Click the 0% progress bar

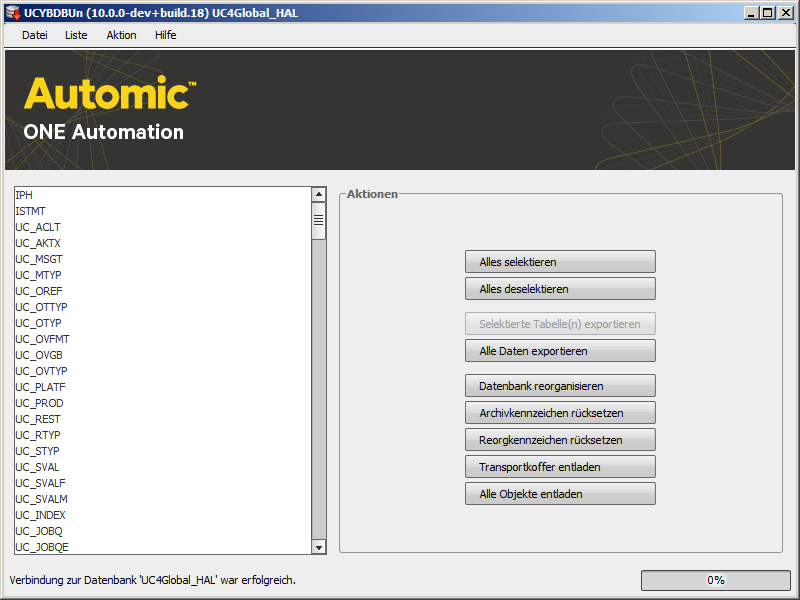tap(715, 580)
